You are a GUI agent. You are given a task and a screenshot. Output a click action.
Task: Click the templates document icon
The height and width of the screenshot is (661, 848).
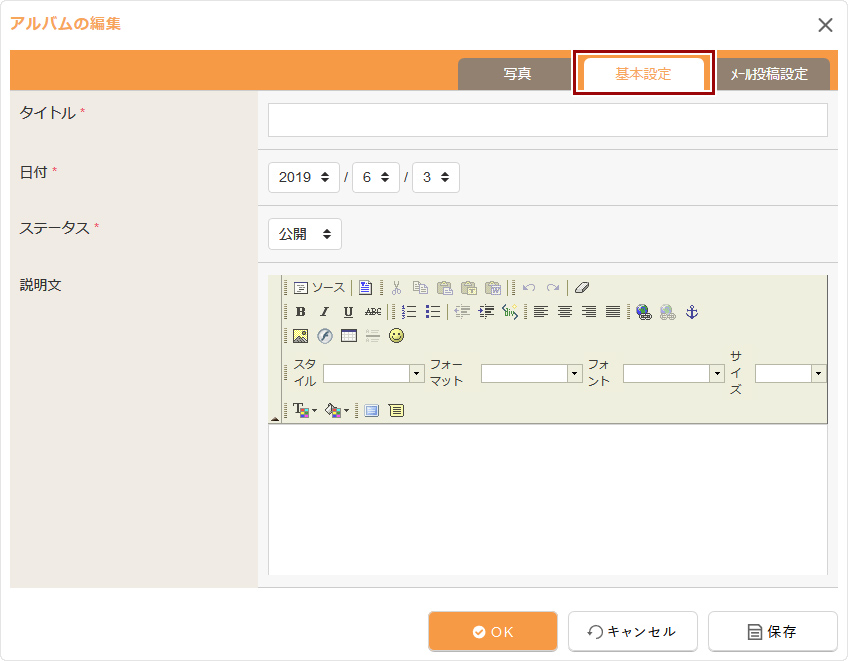[366, 287]
